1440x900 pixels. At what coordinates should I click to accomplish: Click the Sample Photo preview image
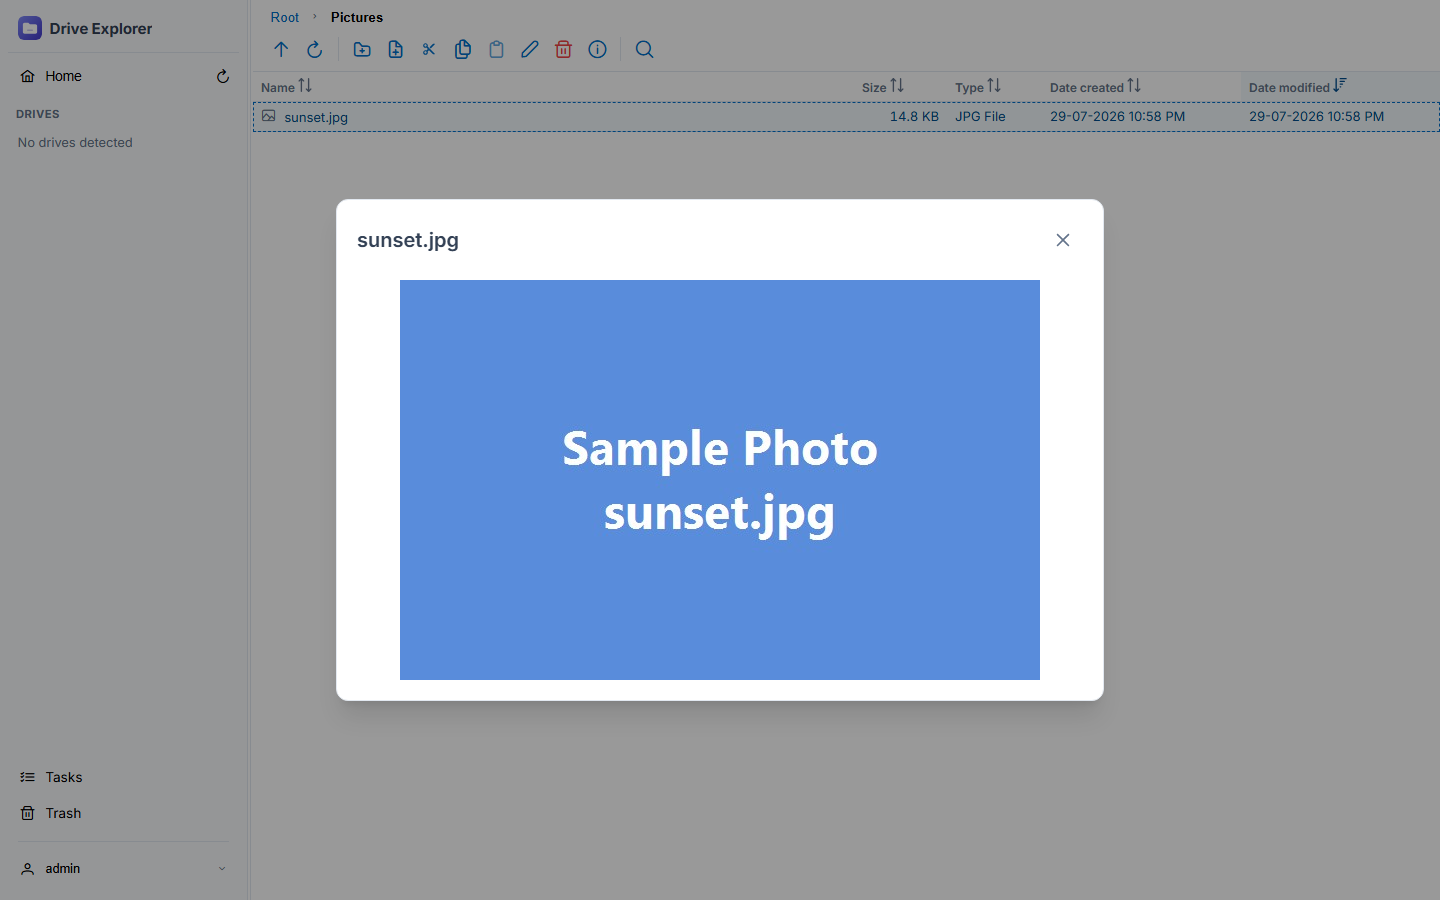(720, 480)
